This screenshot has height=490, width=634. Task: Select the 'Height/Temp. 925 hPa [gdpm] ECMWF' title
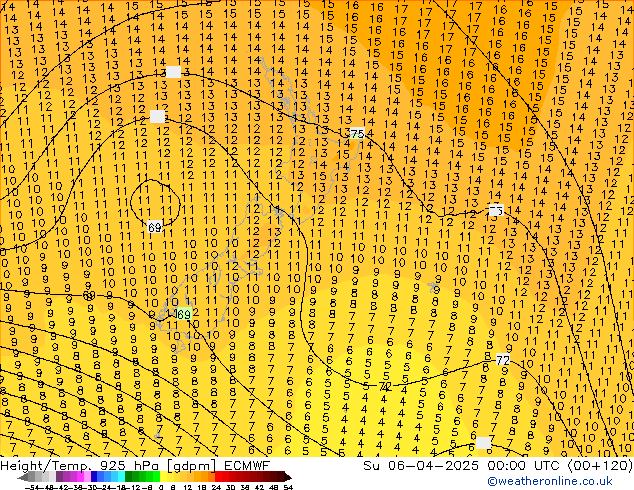pos(135,465)
